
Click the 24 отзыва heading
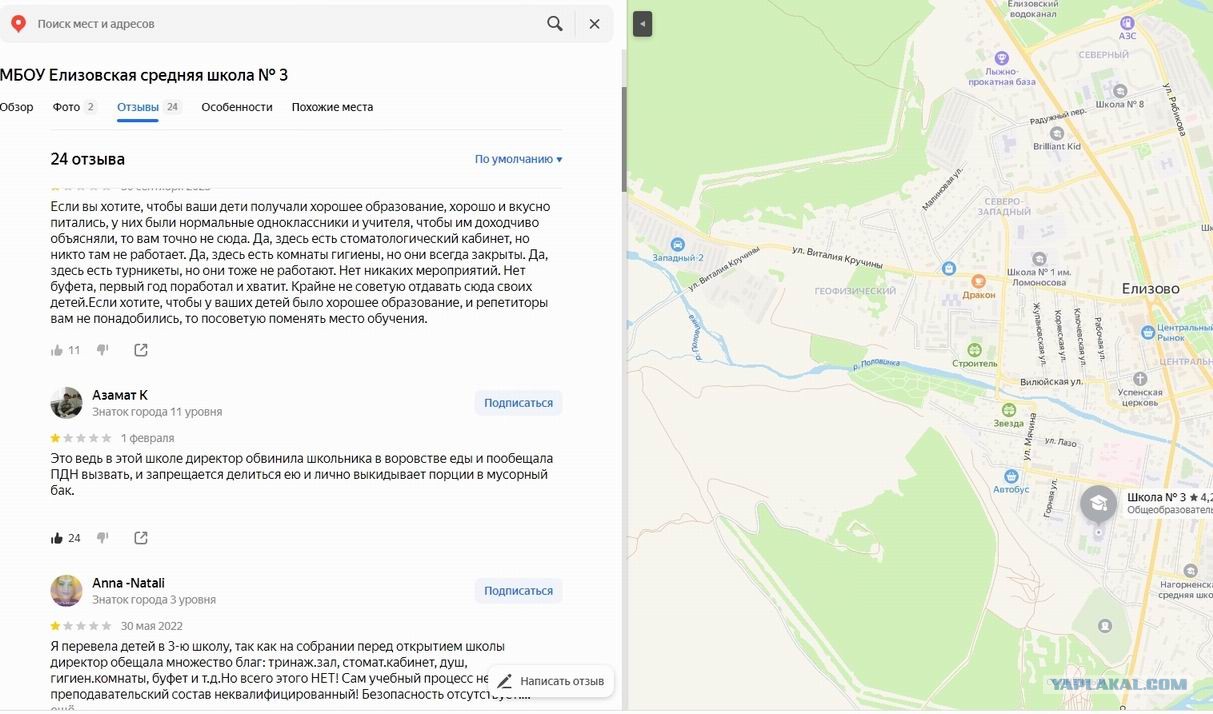pyautogui.click(x=88, y=160)
